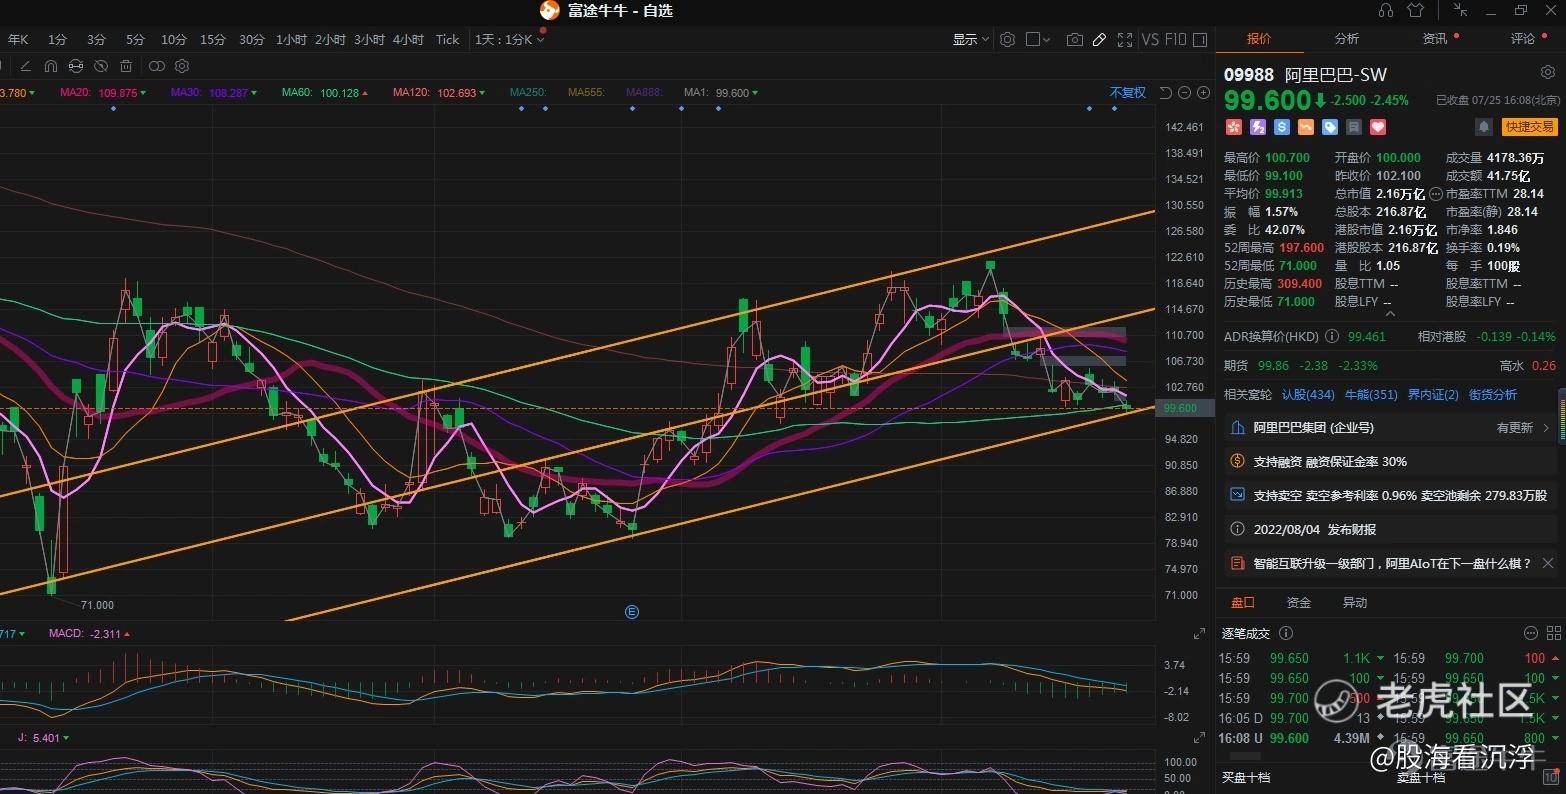Select the trend line drawing tool
The width and height of the screenshot is (1566, 794).
[26, 66]
